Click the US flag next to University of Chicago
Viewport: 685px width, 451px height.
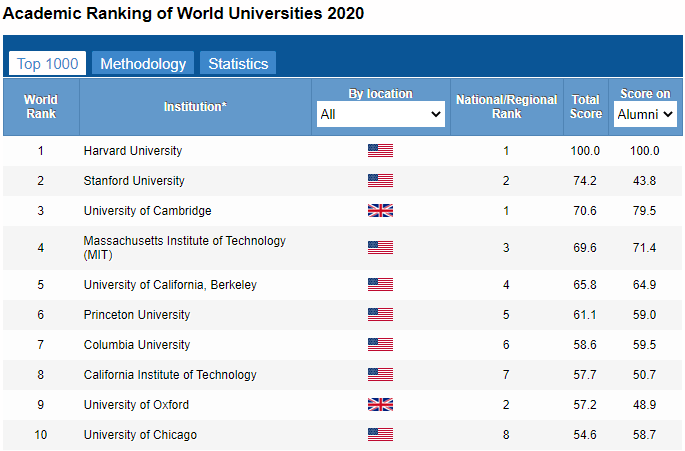[380, 435]
